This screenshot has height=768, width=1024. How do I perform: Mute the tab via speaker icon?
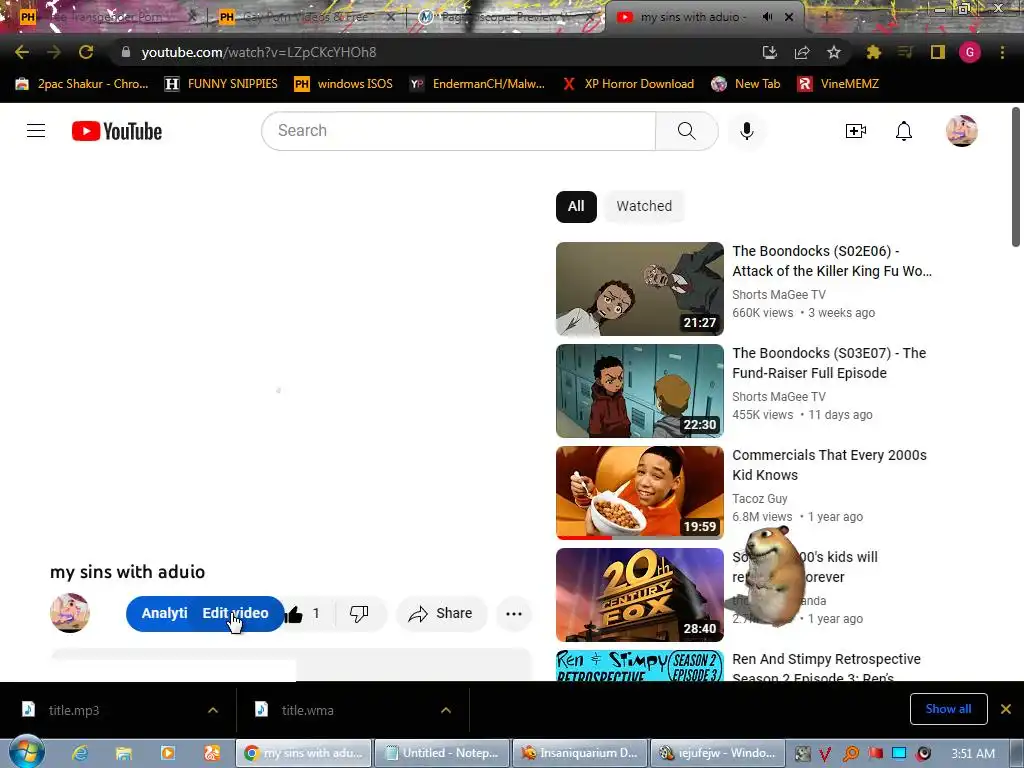[x=767, y=17]
